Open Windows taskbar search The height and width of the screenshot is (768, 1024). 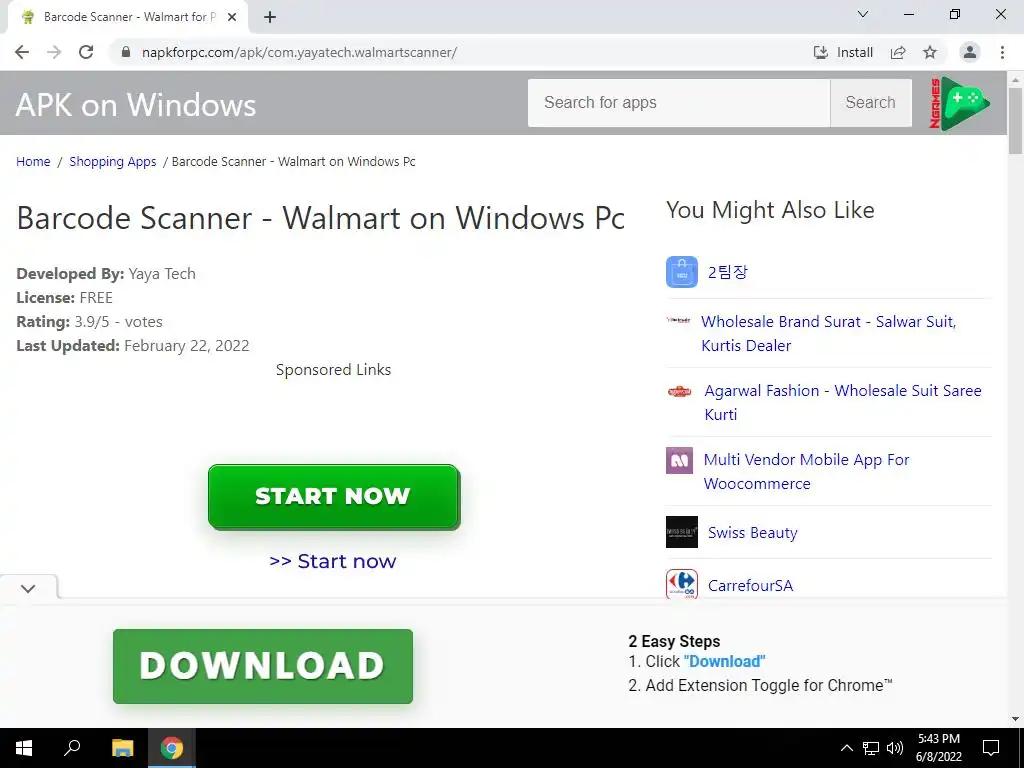pyautogui.click(x=72, y=748)
